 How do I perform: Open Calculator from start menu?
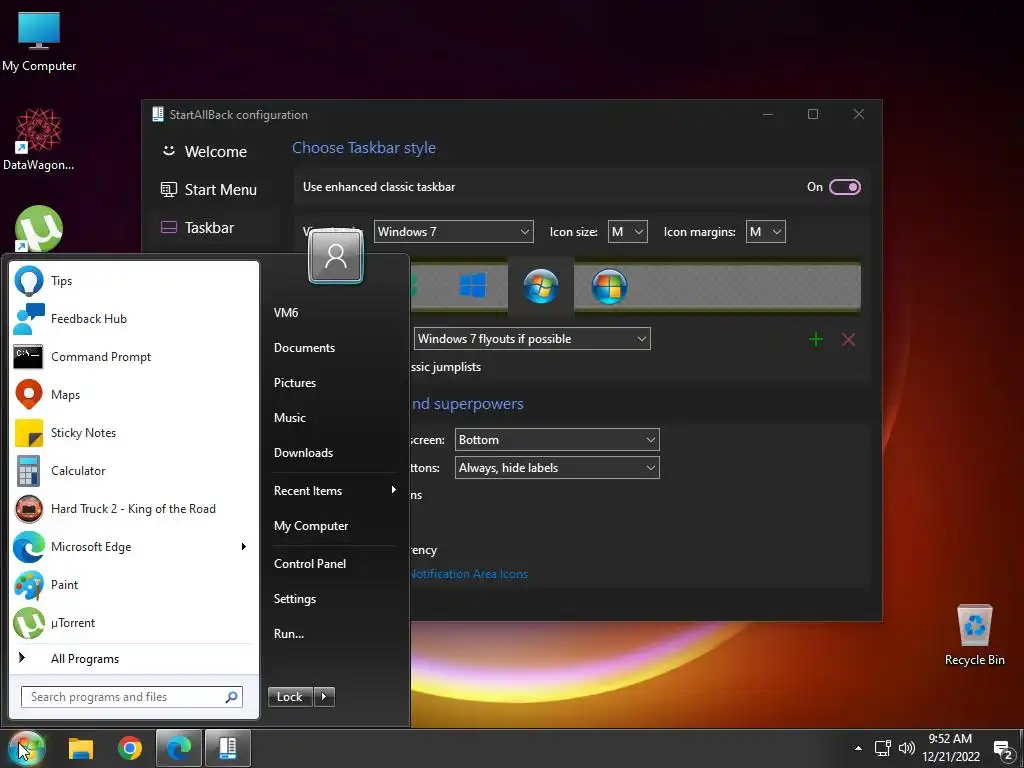coord(134,471)
